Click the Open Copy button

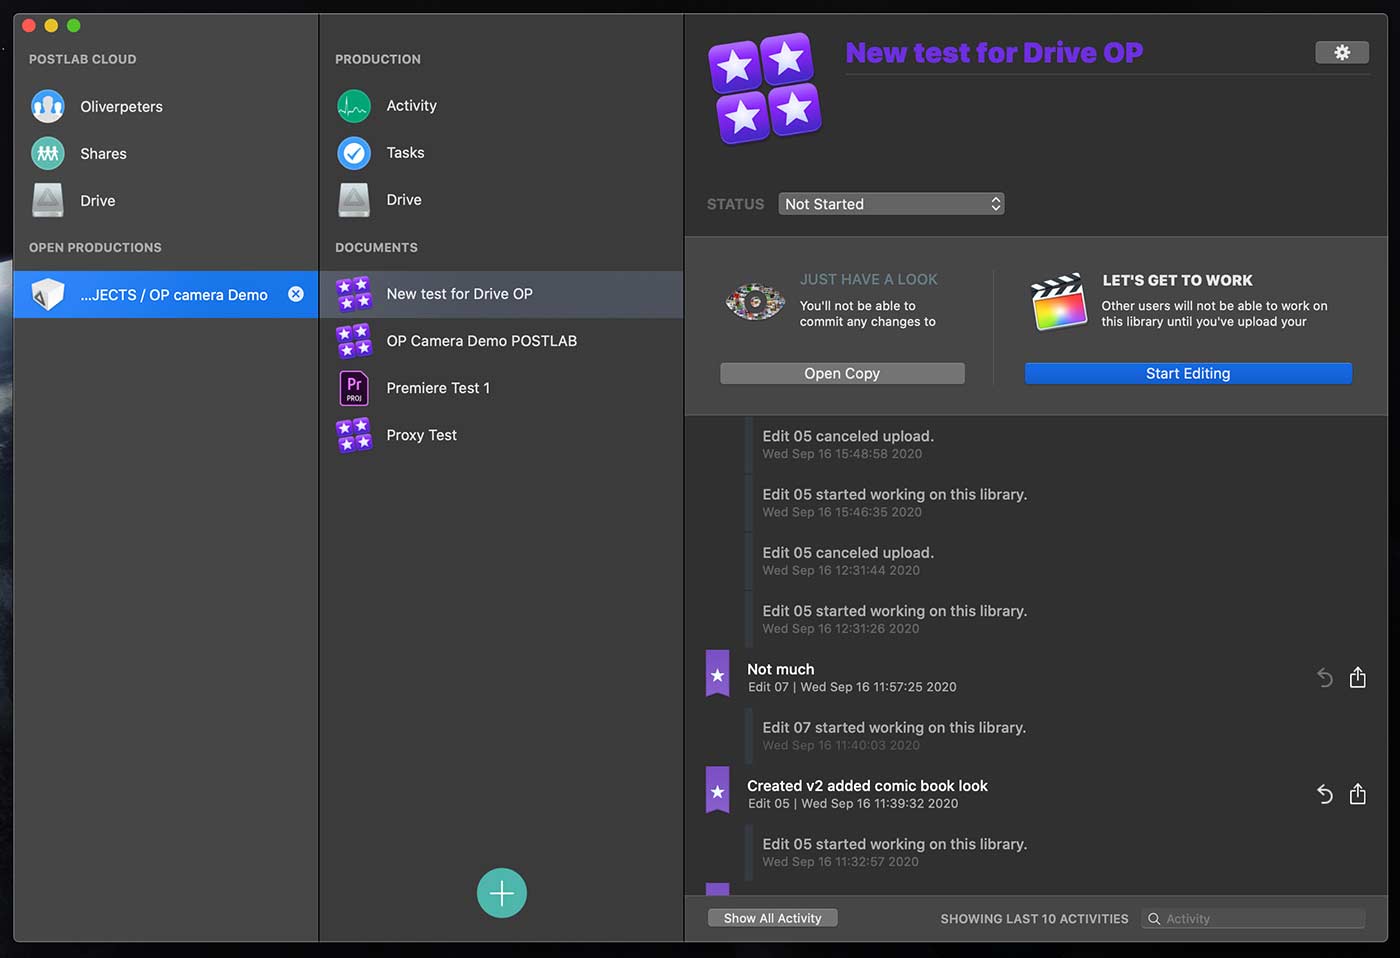pos(842,373)
